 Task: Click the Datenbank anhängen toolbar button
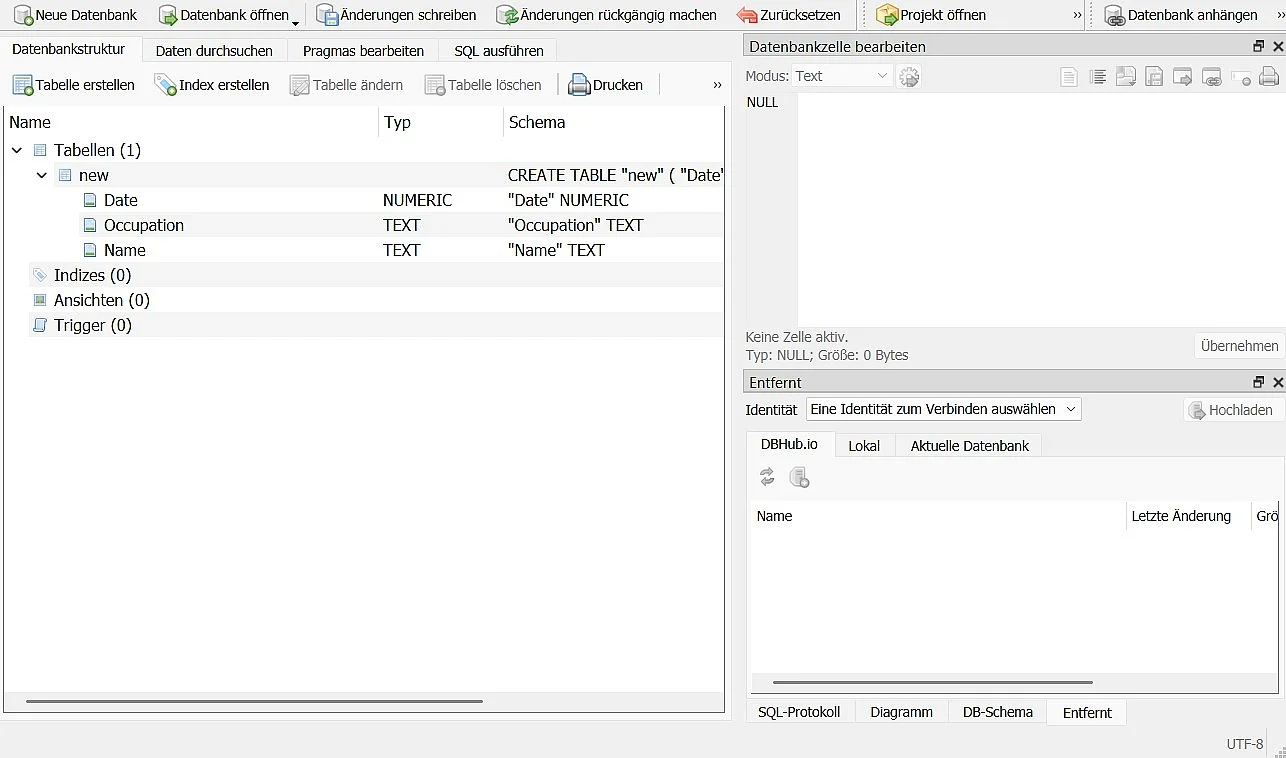click(1181, 15)
